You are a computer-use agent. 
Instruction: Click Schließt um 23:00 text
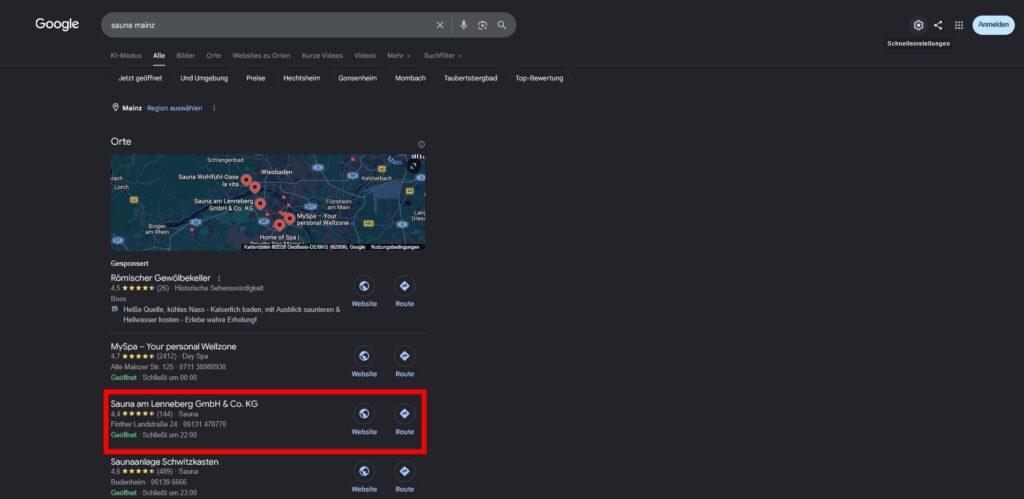pyautogui.click(x=170, y=492)
